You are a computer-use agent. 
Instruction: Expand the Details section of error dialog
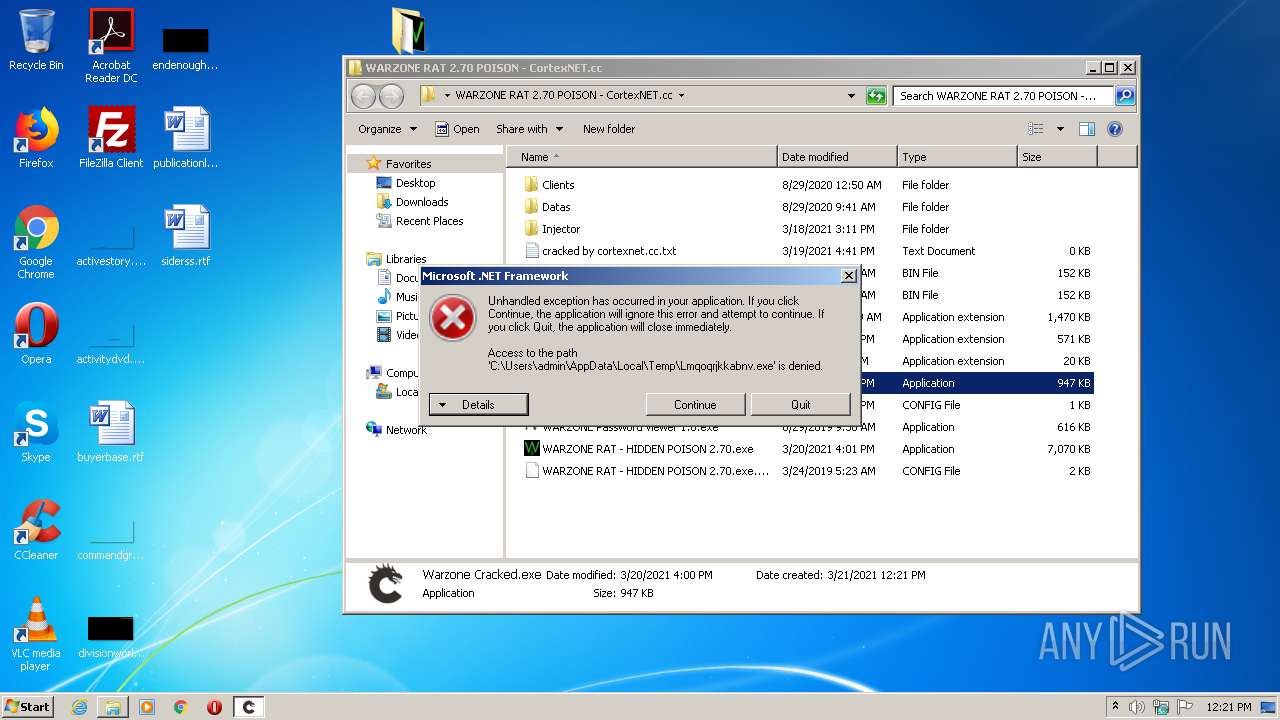(x=478, y=405)
